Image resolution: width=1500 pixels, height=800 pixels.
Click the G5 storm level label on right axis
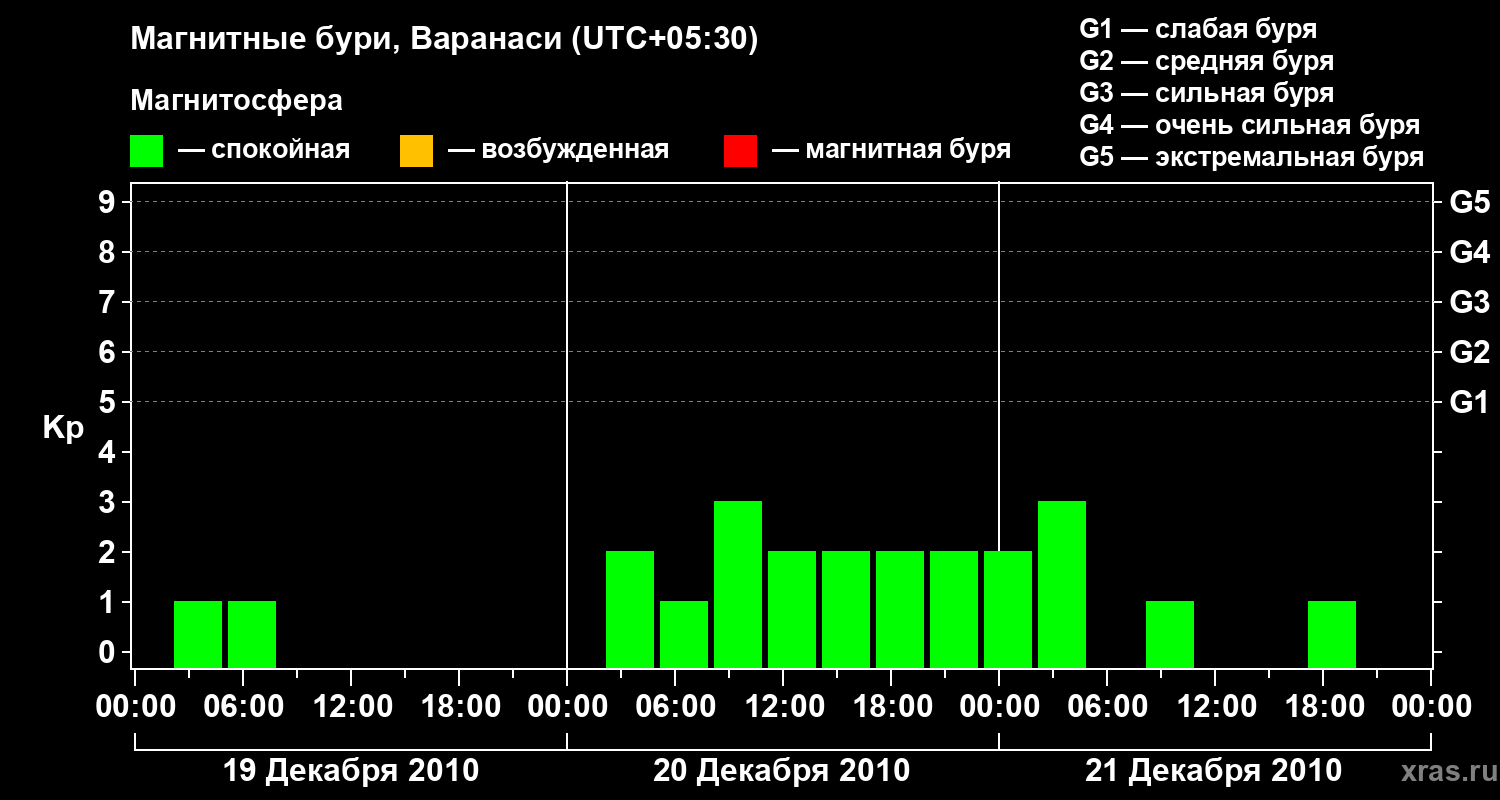click(1469, 202)
